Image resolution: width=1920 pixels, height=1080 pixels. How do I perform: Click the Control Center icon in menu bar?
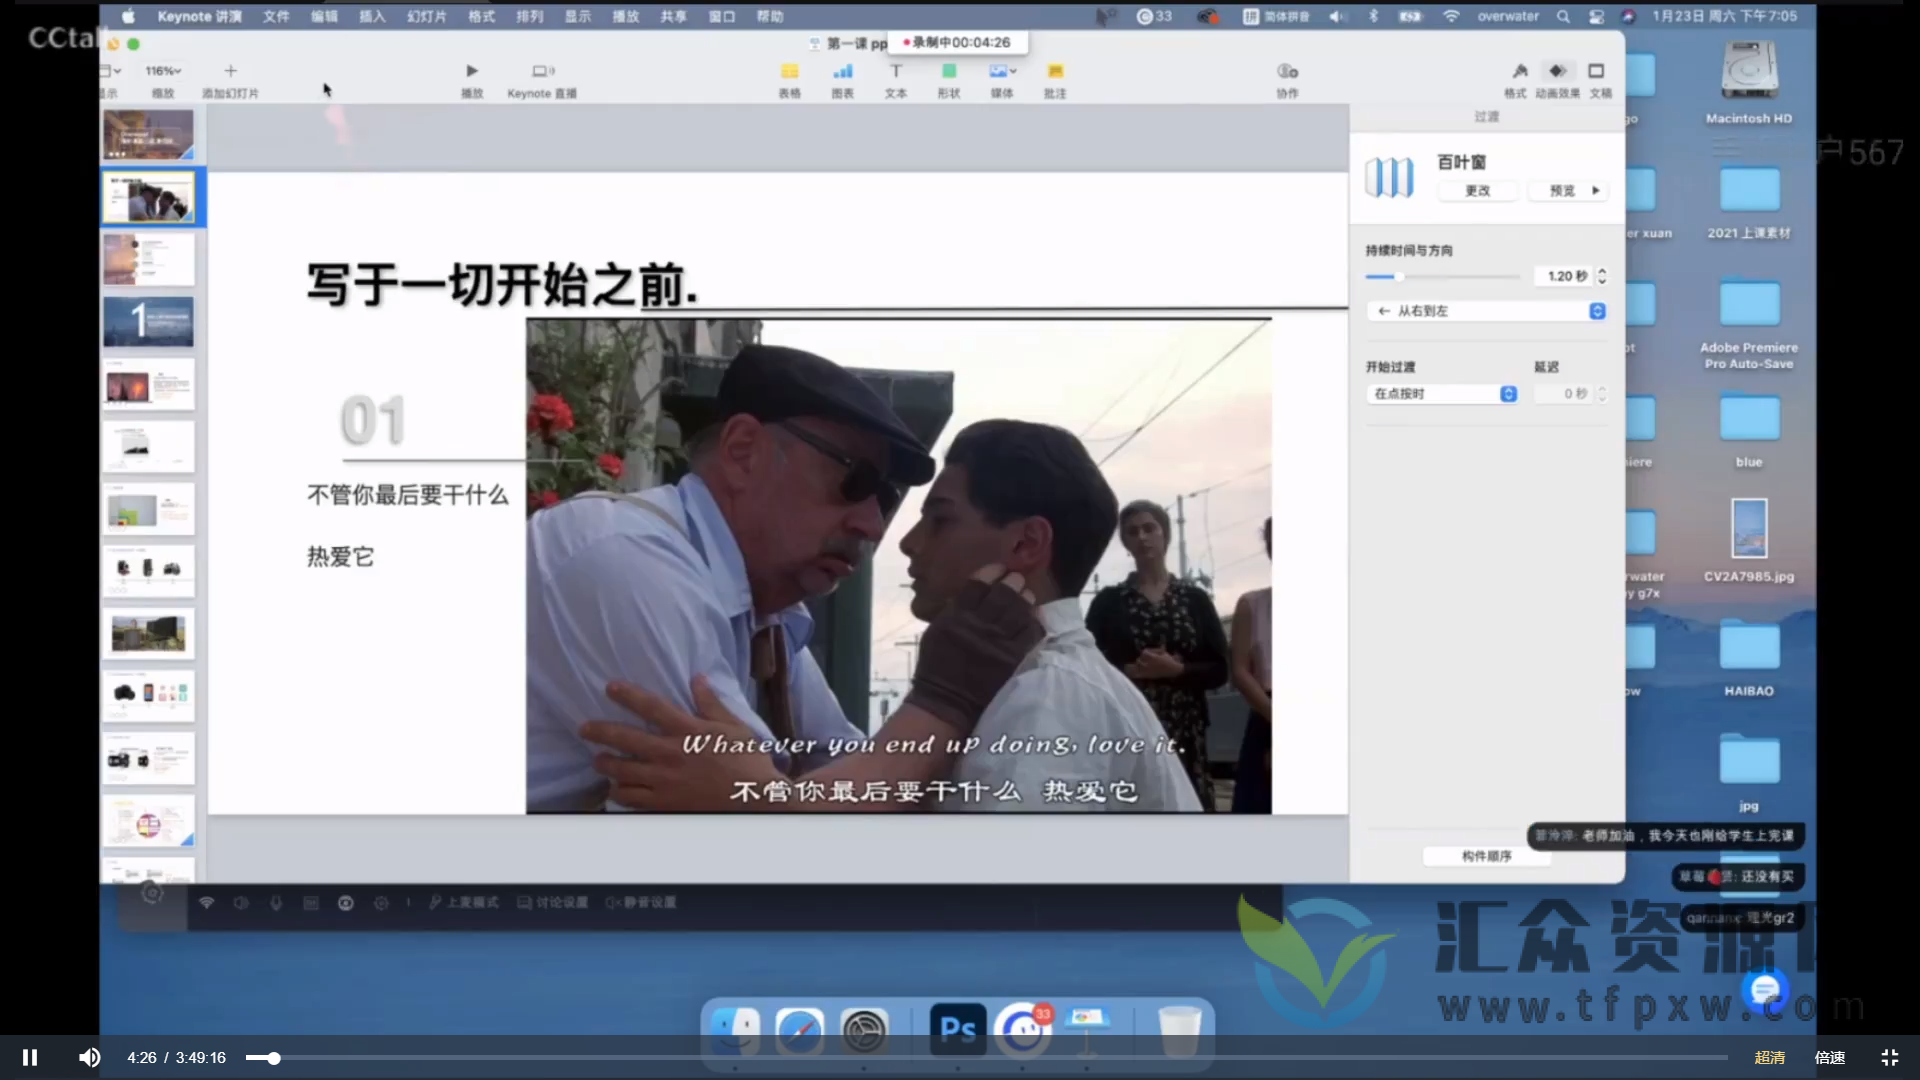pyautogui.click(x=1596, y=16)
